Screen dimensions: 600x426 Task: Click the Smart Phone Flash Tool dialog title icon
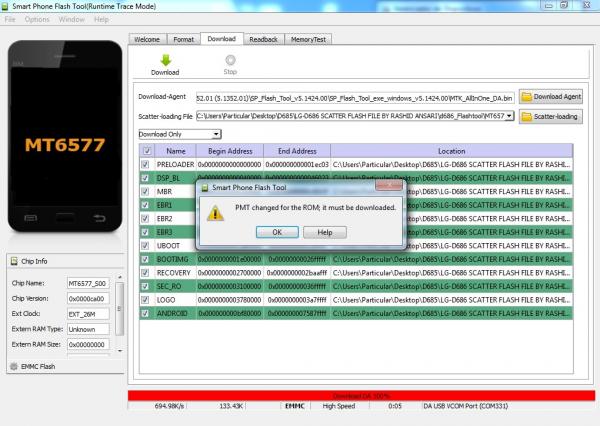pyautogui.click(x=205, y=188)
